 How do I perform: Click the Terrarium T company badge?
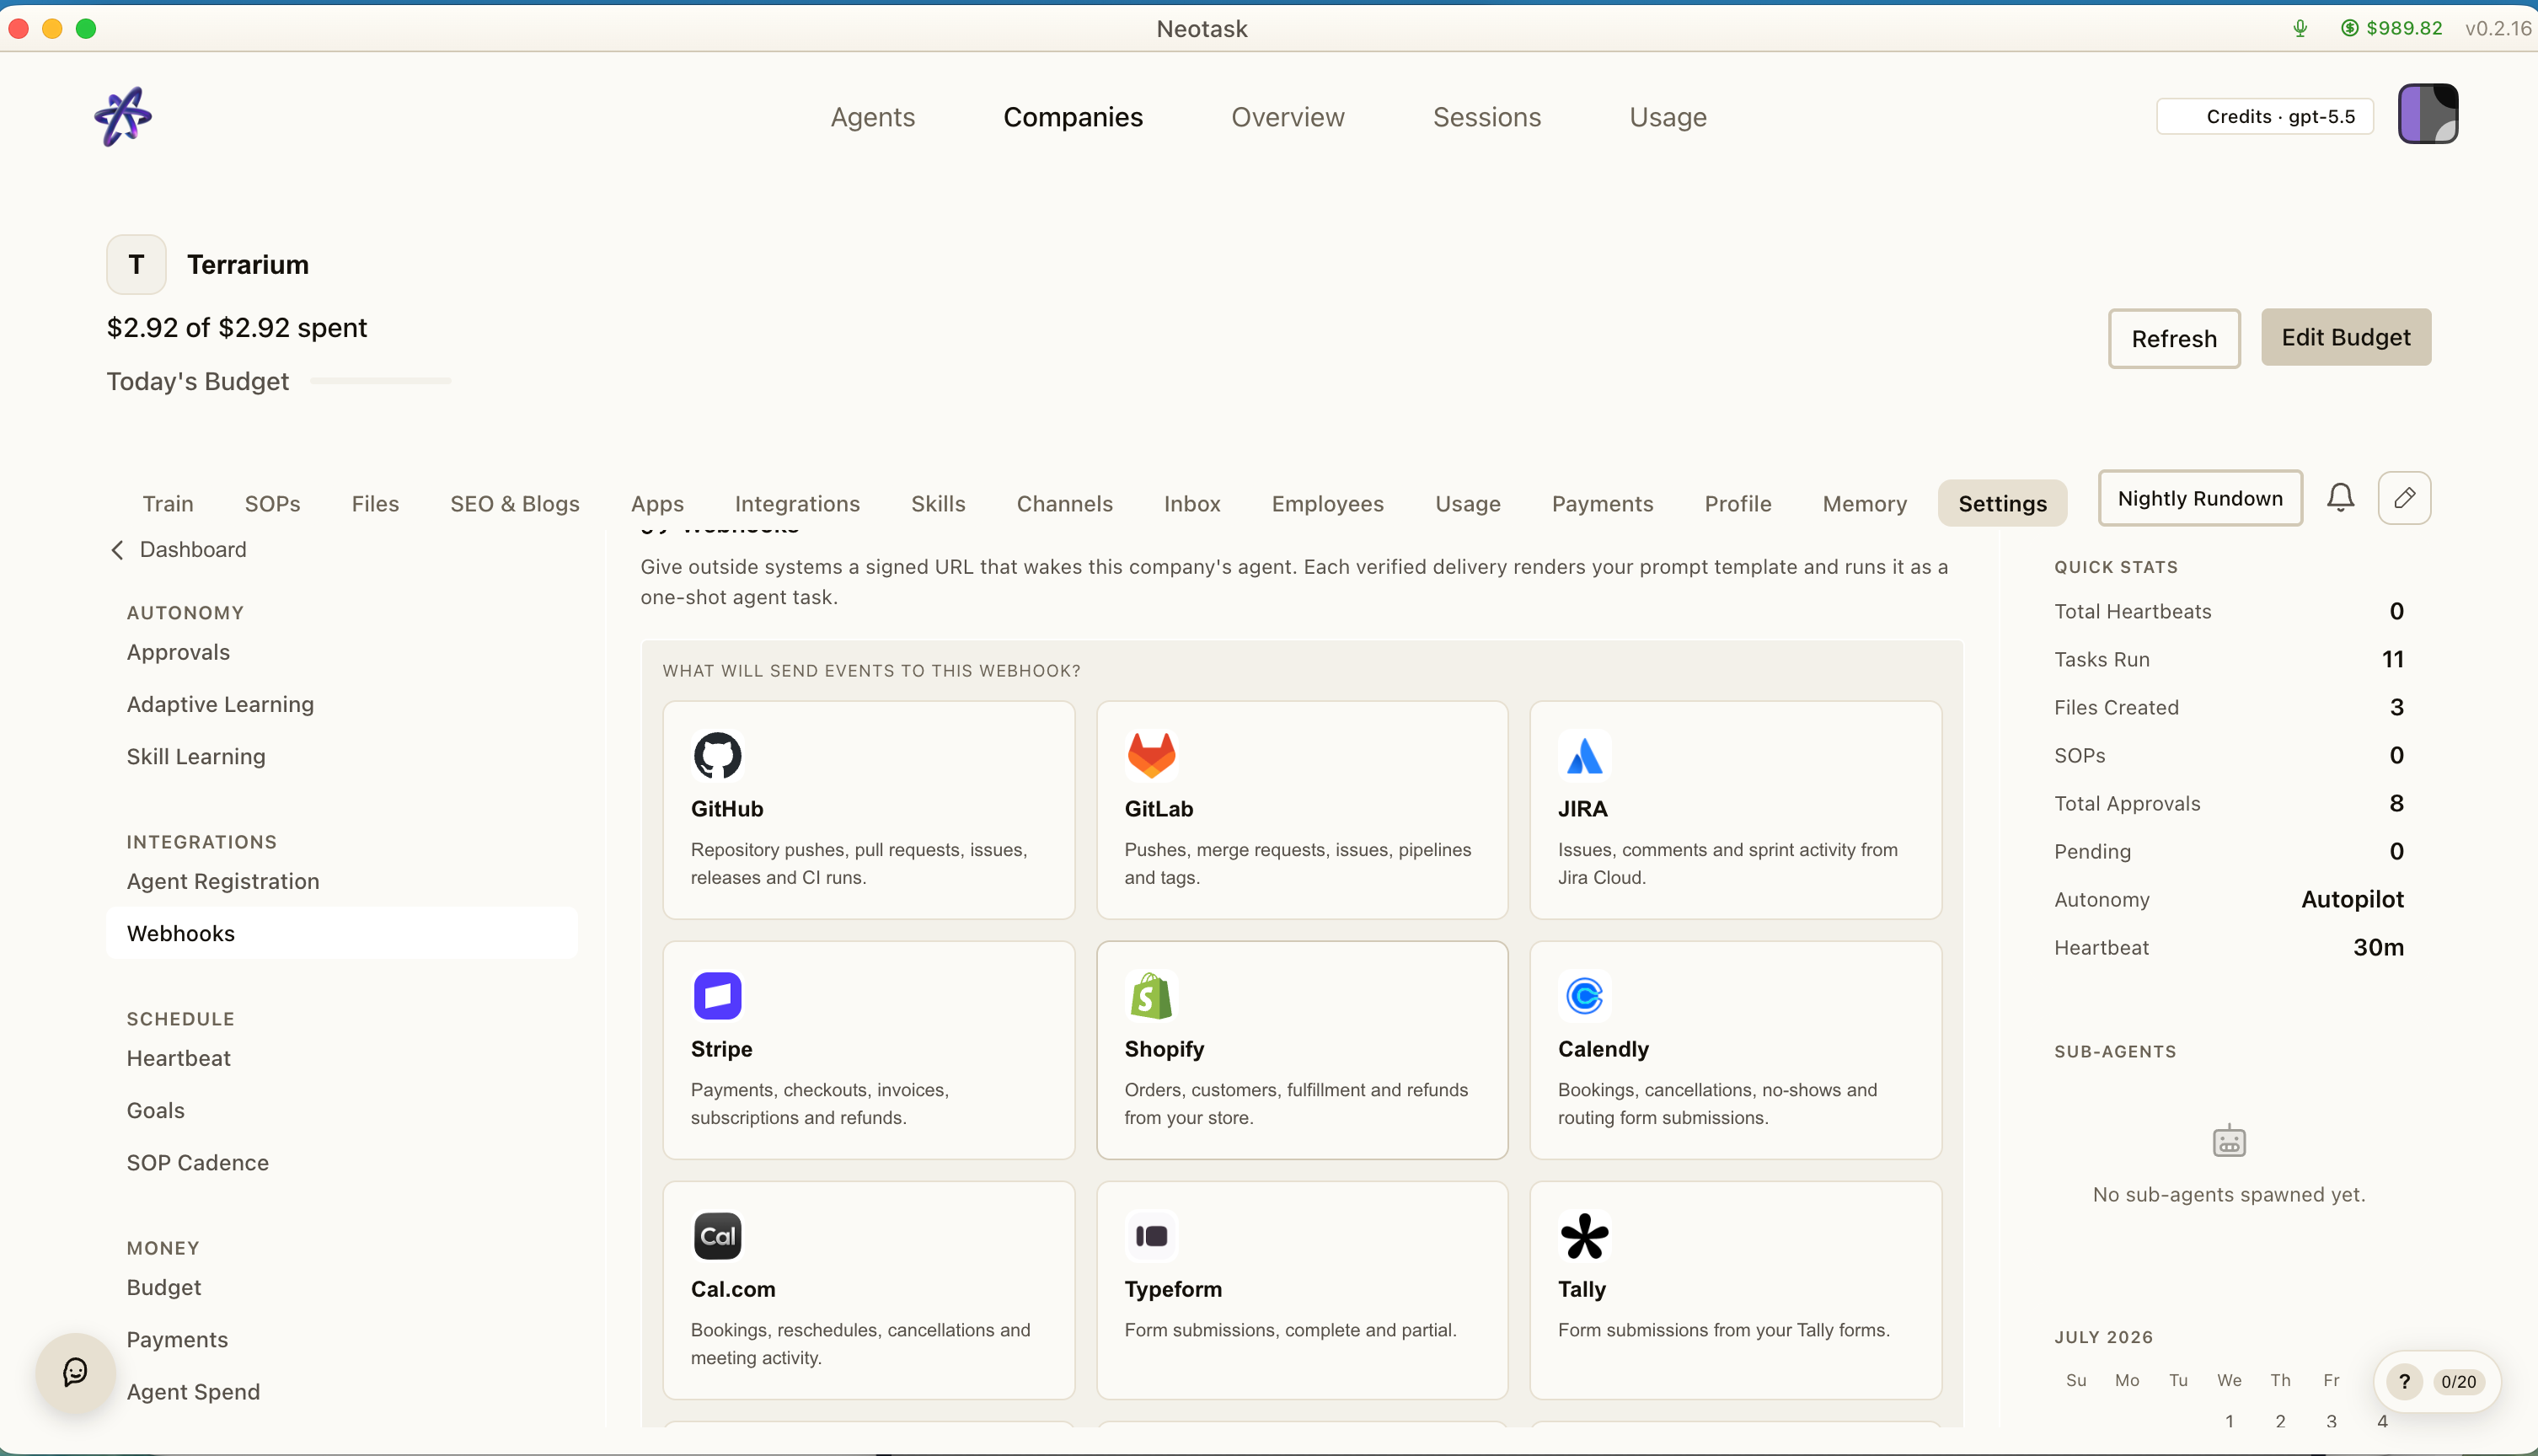(136, 264)
